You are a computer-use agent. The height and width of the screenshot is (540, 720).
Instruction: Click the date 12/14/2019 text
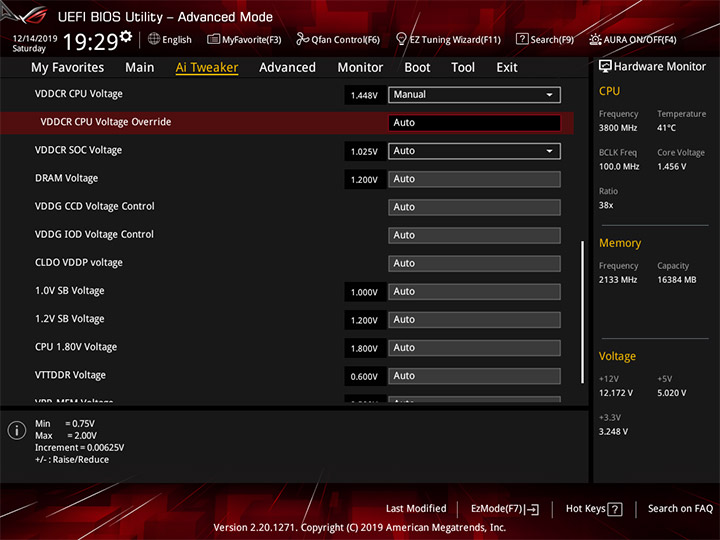coord(35,39)
